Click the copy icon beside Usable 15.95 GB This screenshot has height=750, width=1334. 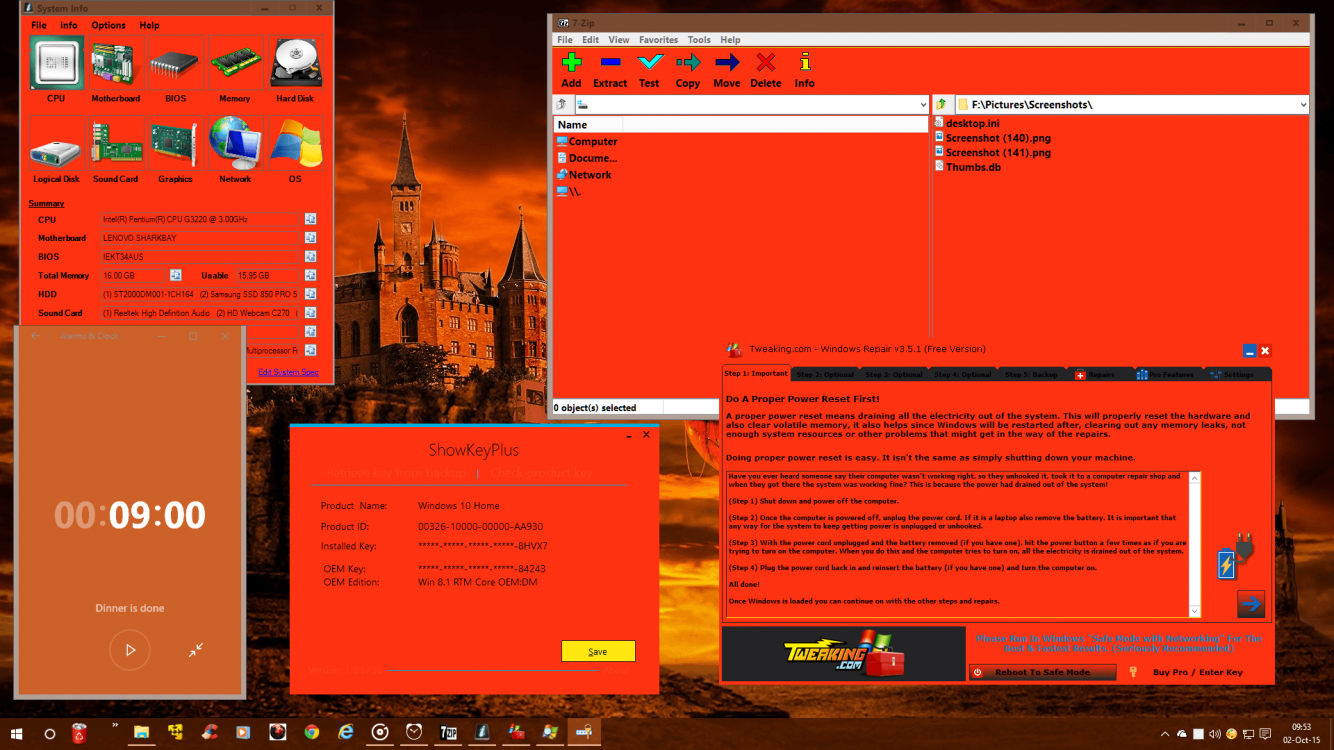311,275
